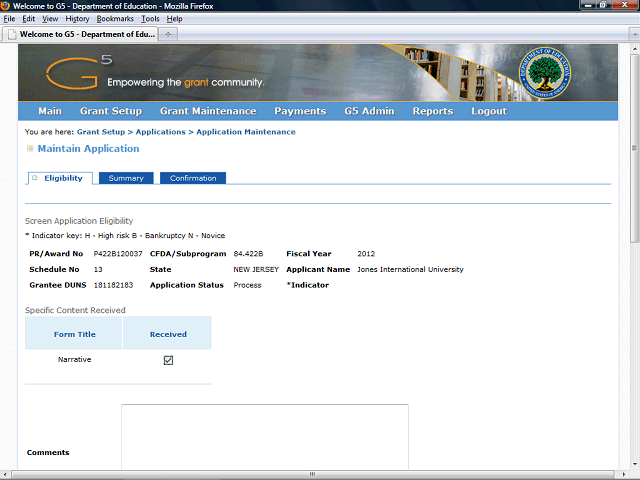Viewport: 640px width, 480px height.
Task: Click CFDA value 84.422B
Action: click(x=248, y=254)
